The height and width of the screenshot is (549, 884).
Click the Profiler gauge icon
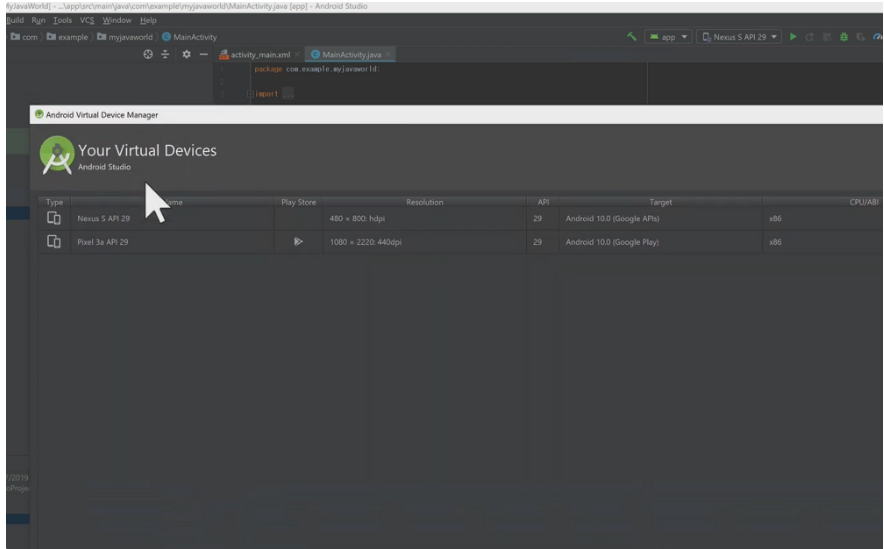878,37
